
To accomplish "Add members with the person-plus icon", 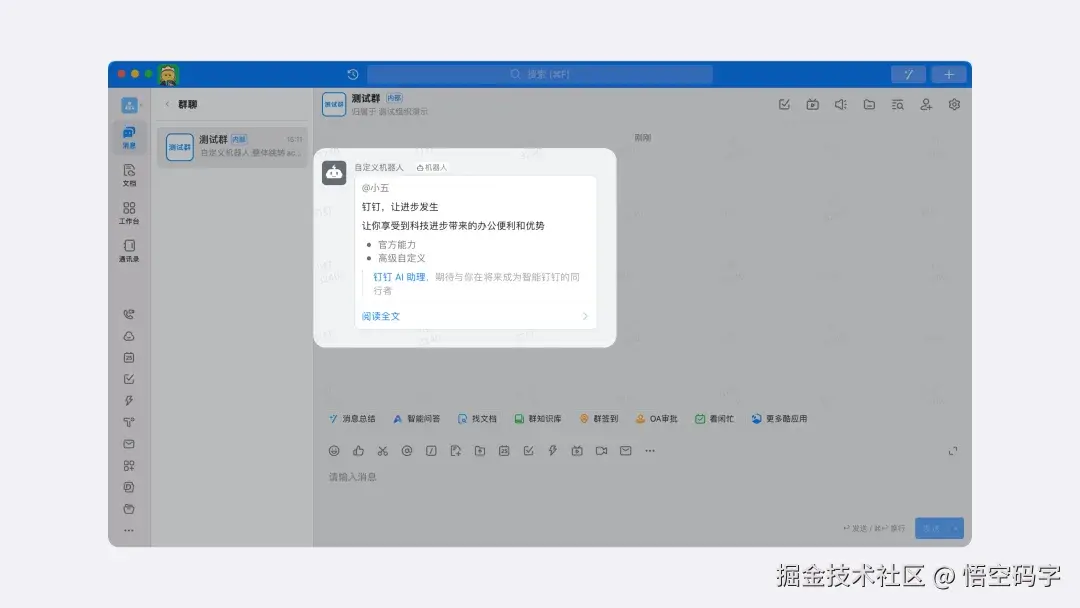I will click(x=925, y=103).
